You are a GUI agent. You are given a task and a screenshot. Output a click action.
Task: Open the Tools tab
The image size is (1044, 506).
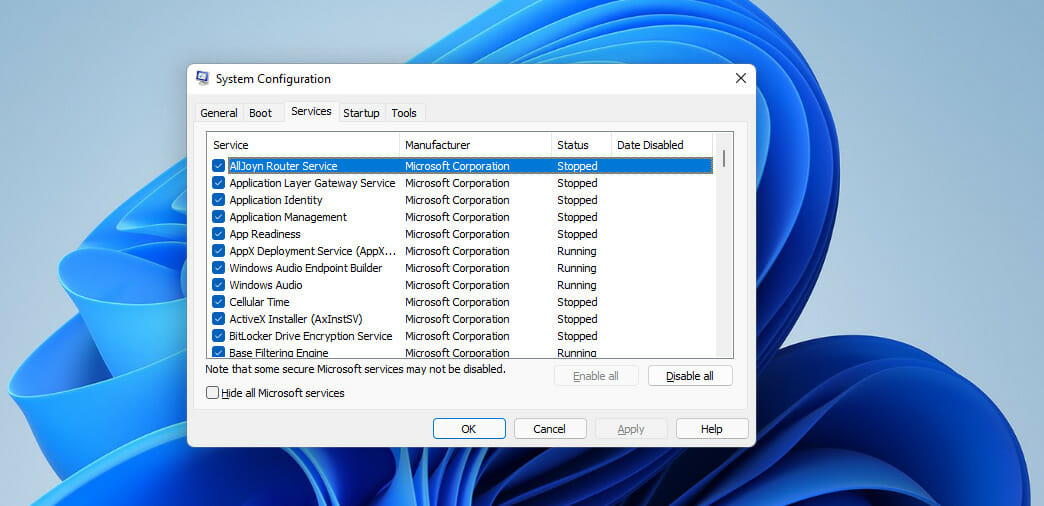tap(404, 113)
